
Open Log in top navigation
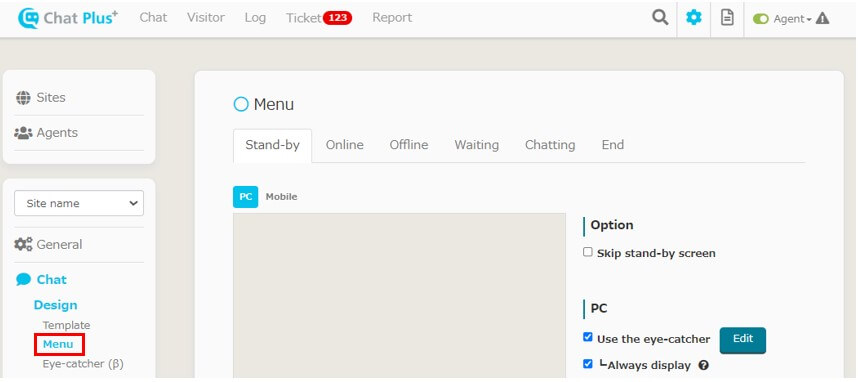click(255, 18)
